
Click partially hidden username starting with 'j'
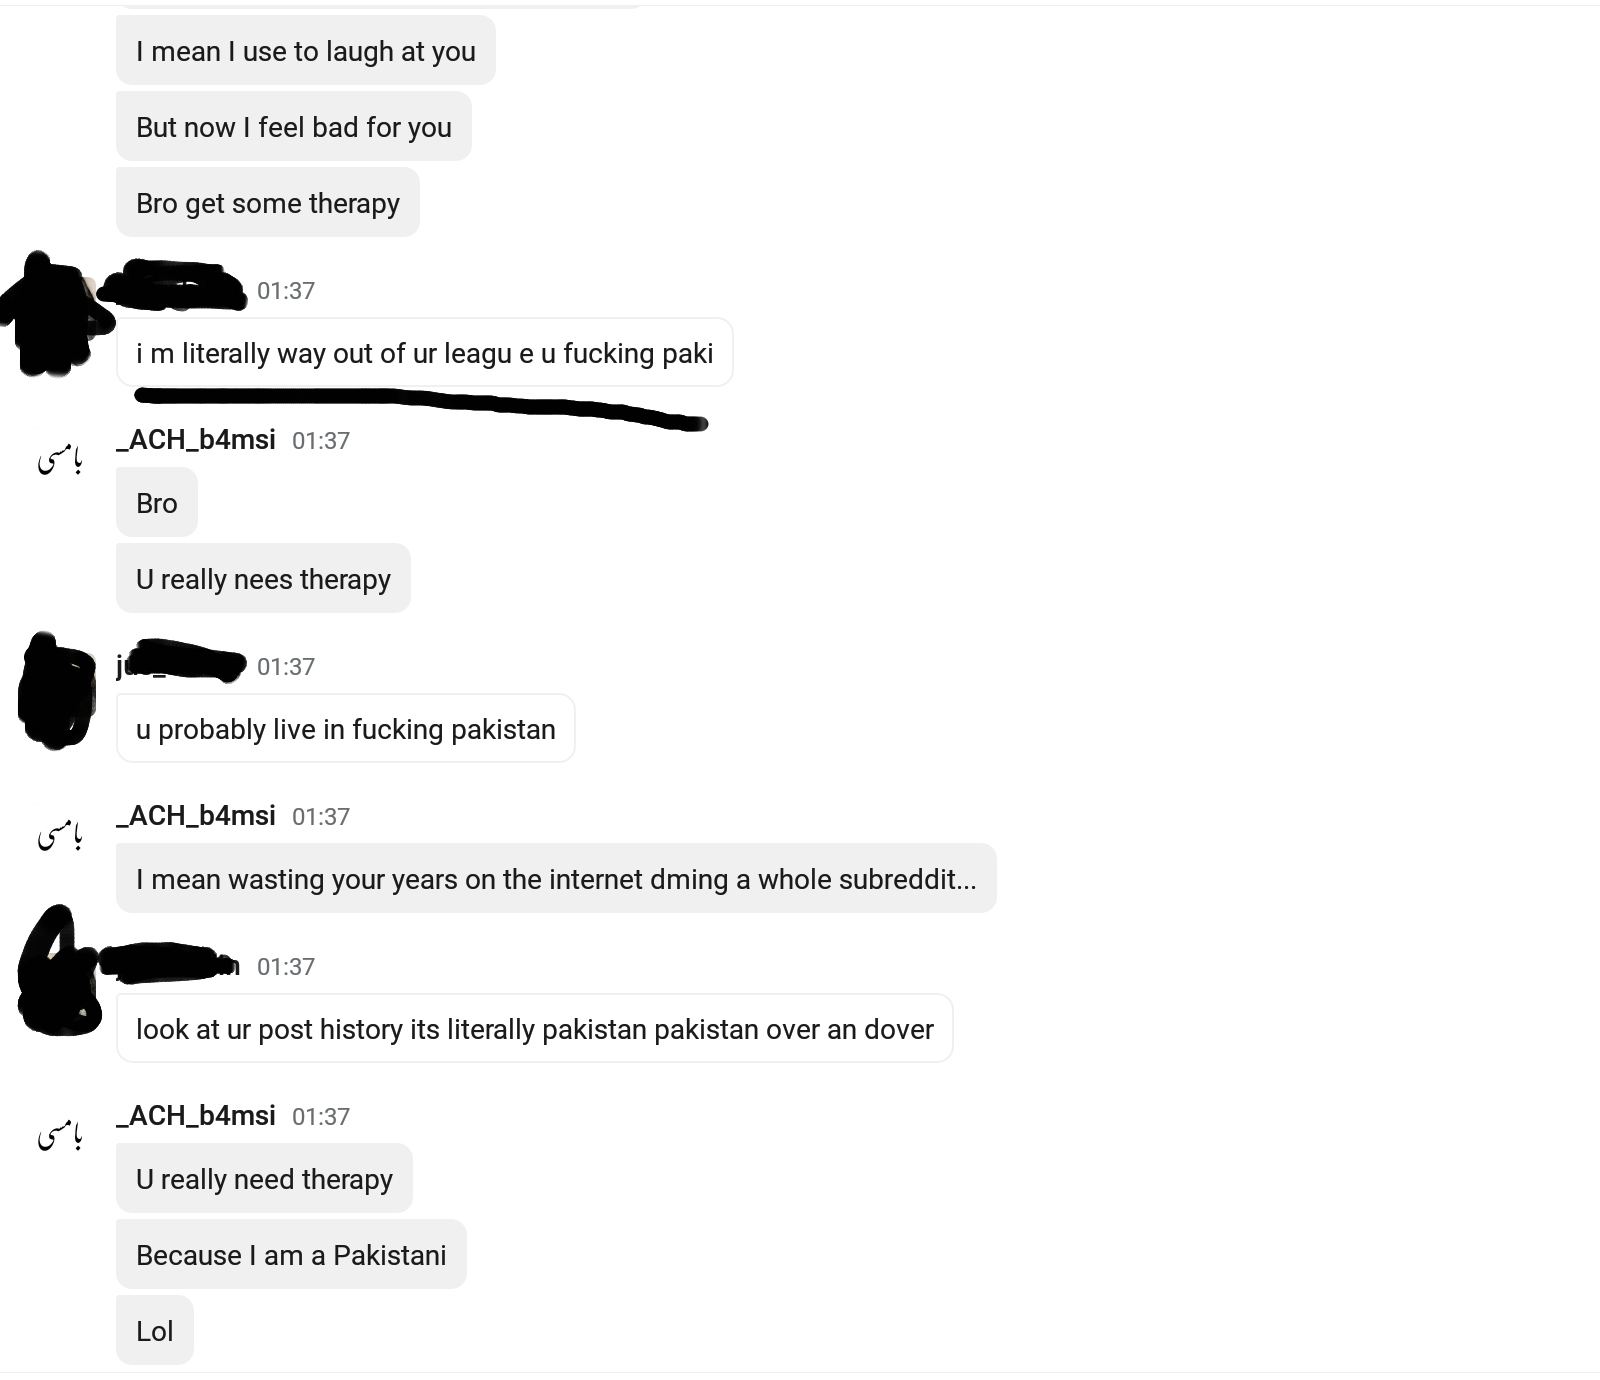coord(180,662)
